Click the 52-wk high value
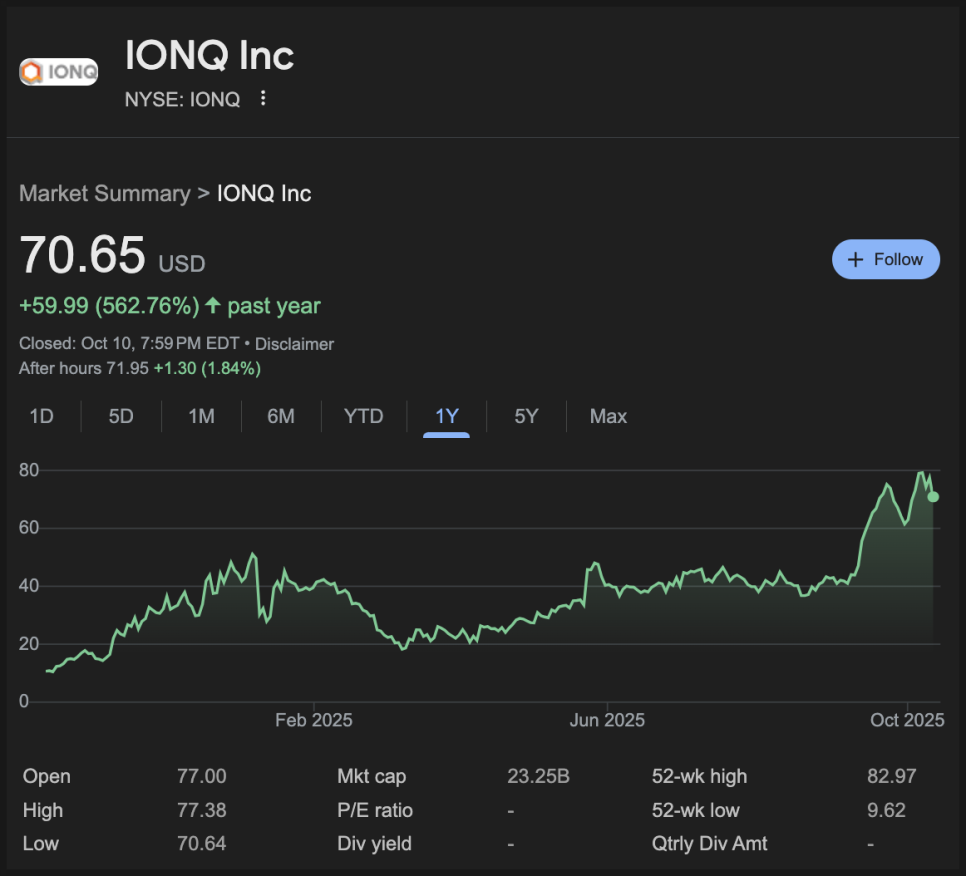The image size is (966, 876). [891, 776]
